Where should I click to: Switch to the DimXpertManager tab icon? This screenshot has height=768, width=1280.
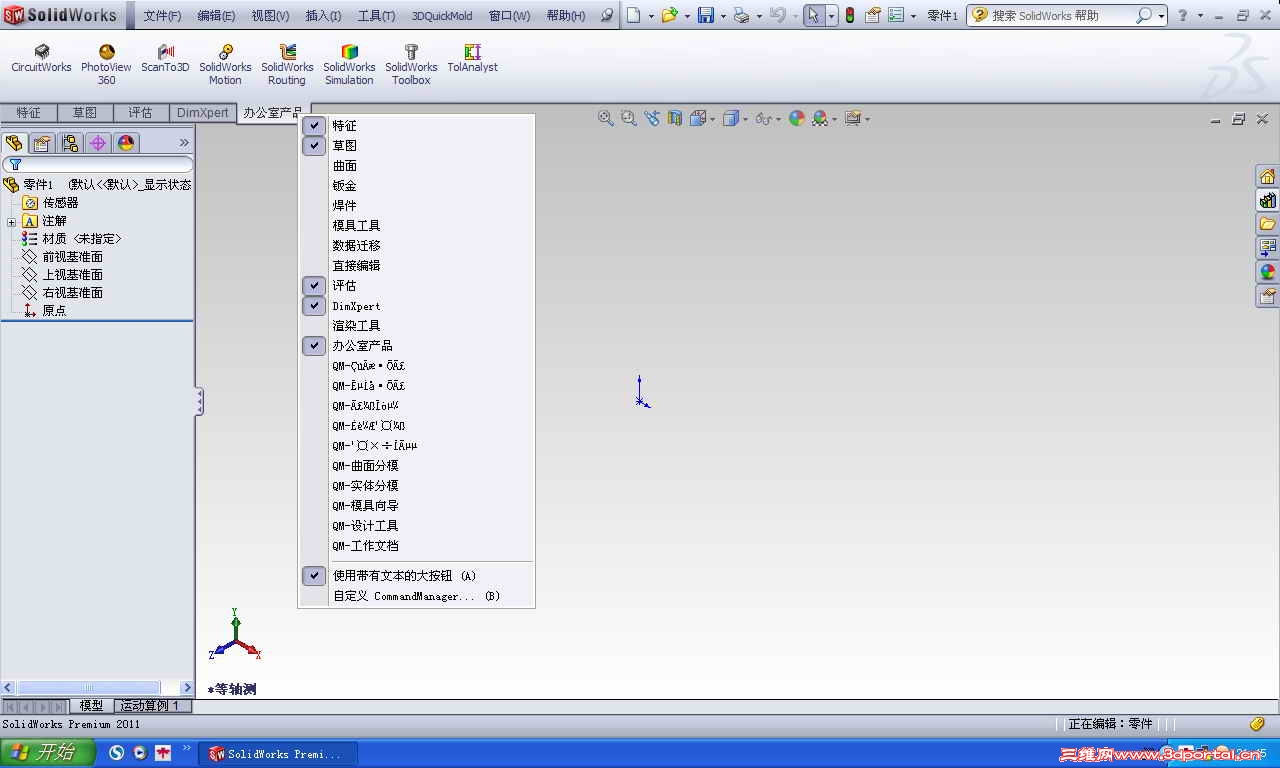tap(98, 143)
